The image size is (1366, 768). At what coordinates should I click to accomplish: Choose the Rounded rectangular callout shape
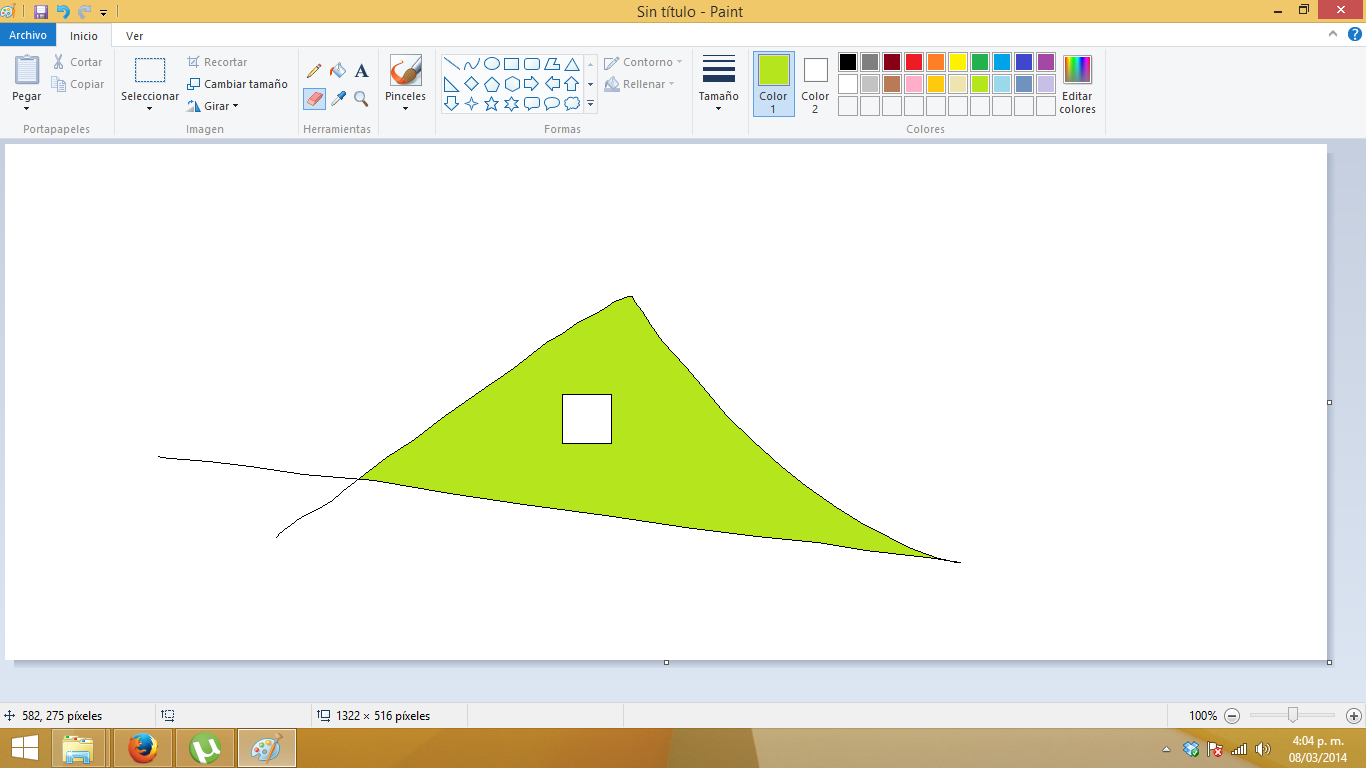click(x=532, y=103)
